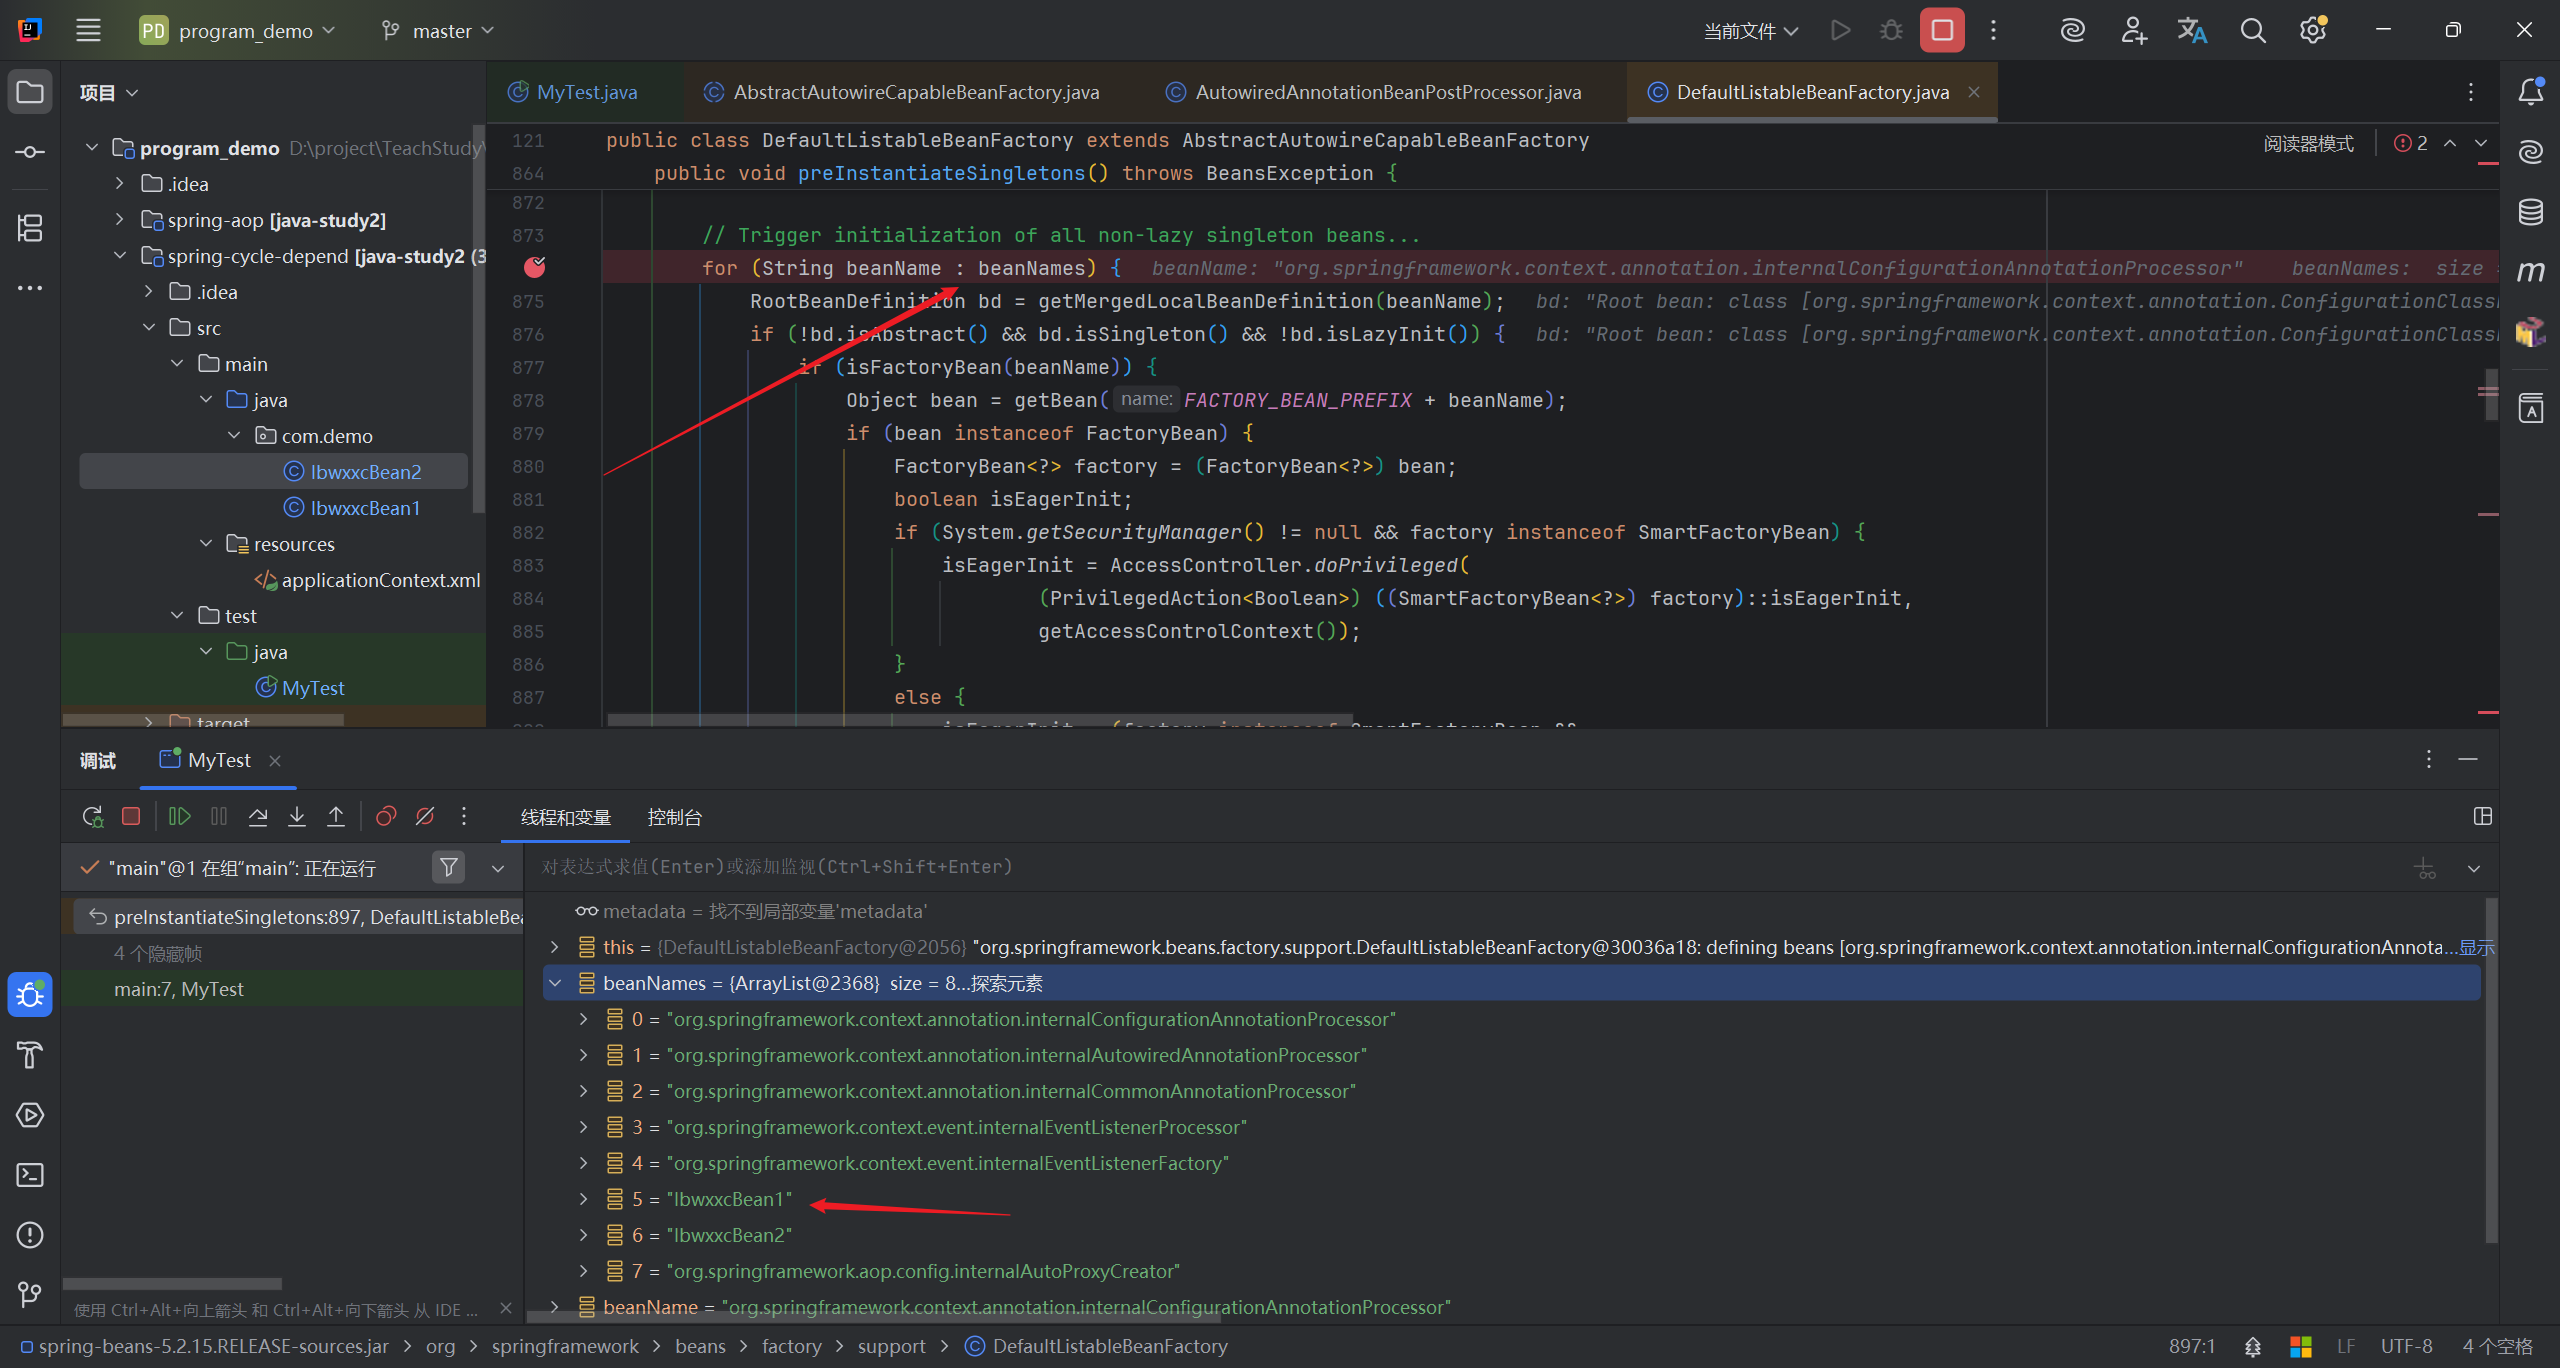Viewport: 2560px width, 1368px height.
Task: Open the master branch dropdown
Action: click(438, 31)
